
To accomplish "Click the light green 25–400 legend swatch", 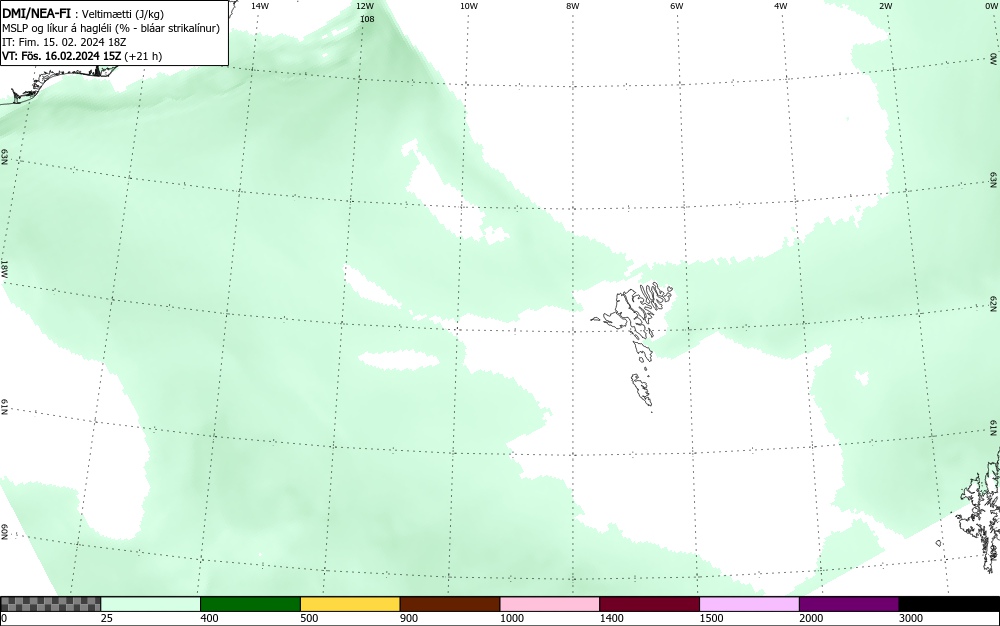I will 151,604.
